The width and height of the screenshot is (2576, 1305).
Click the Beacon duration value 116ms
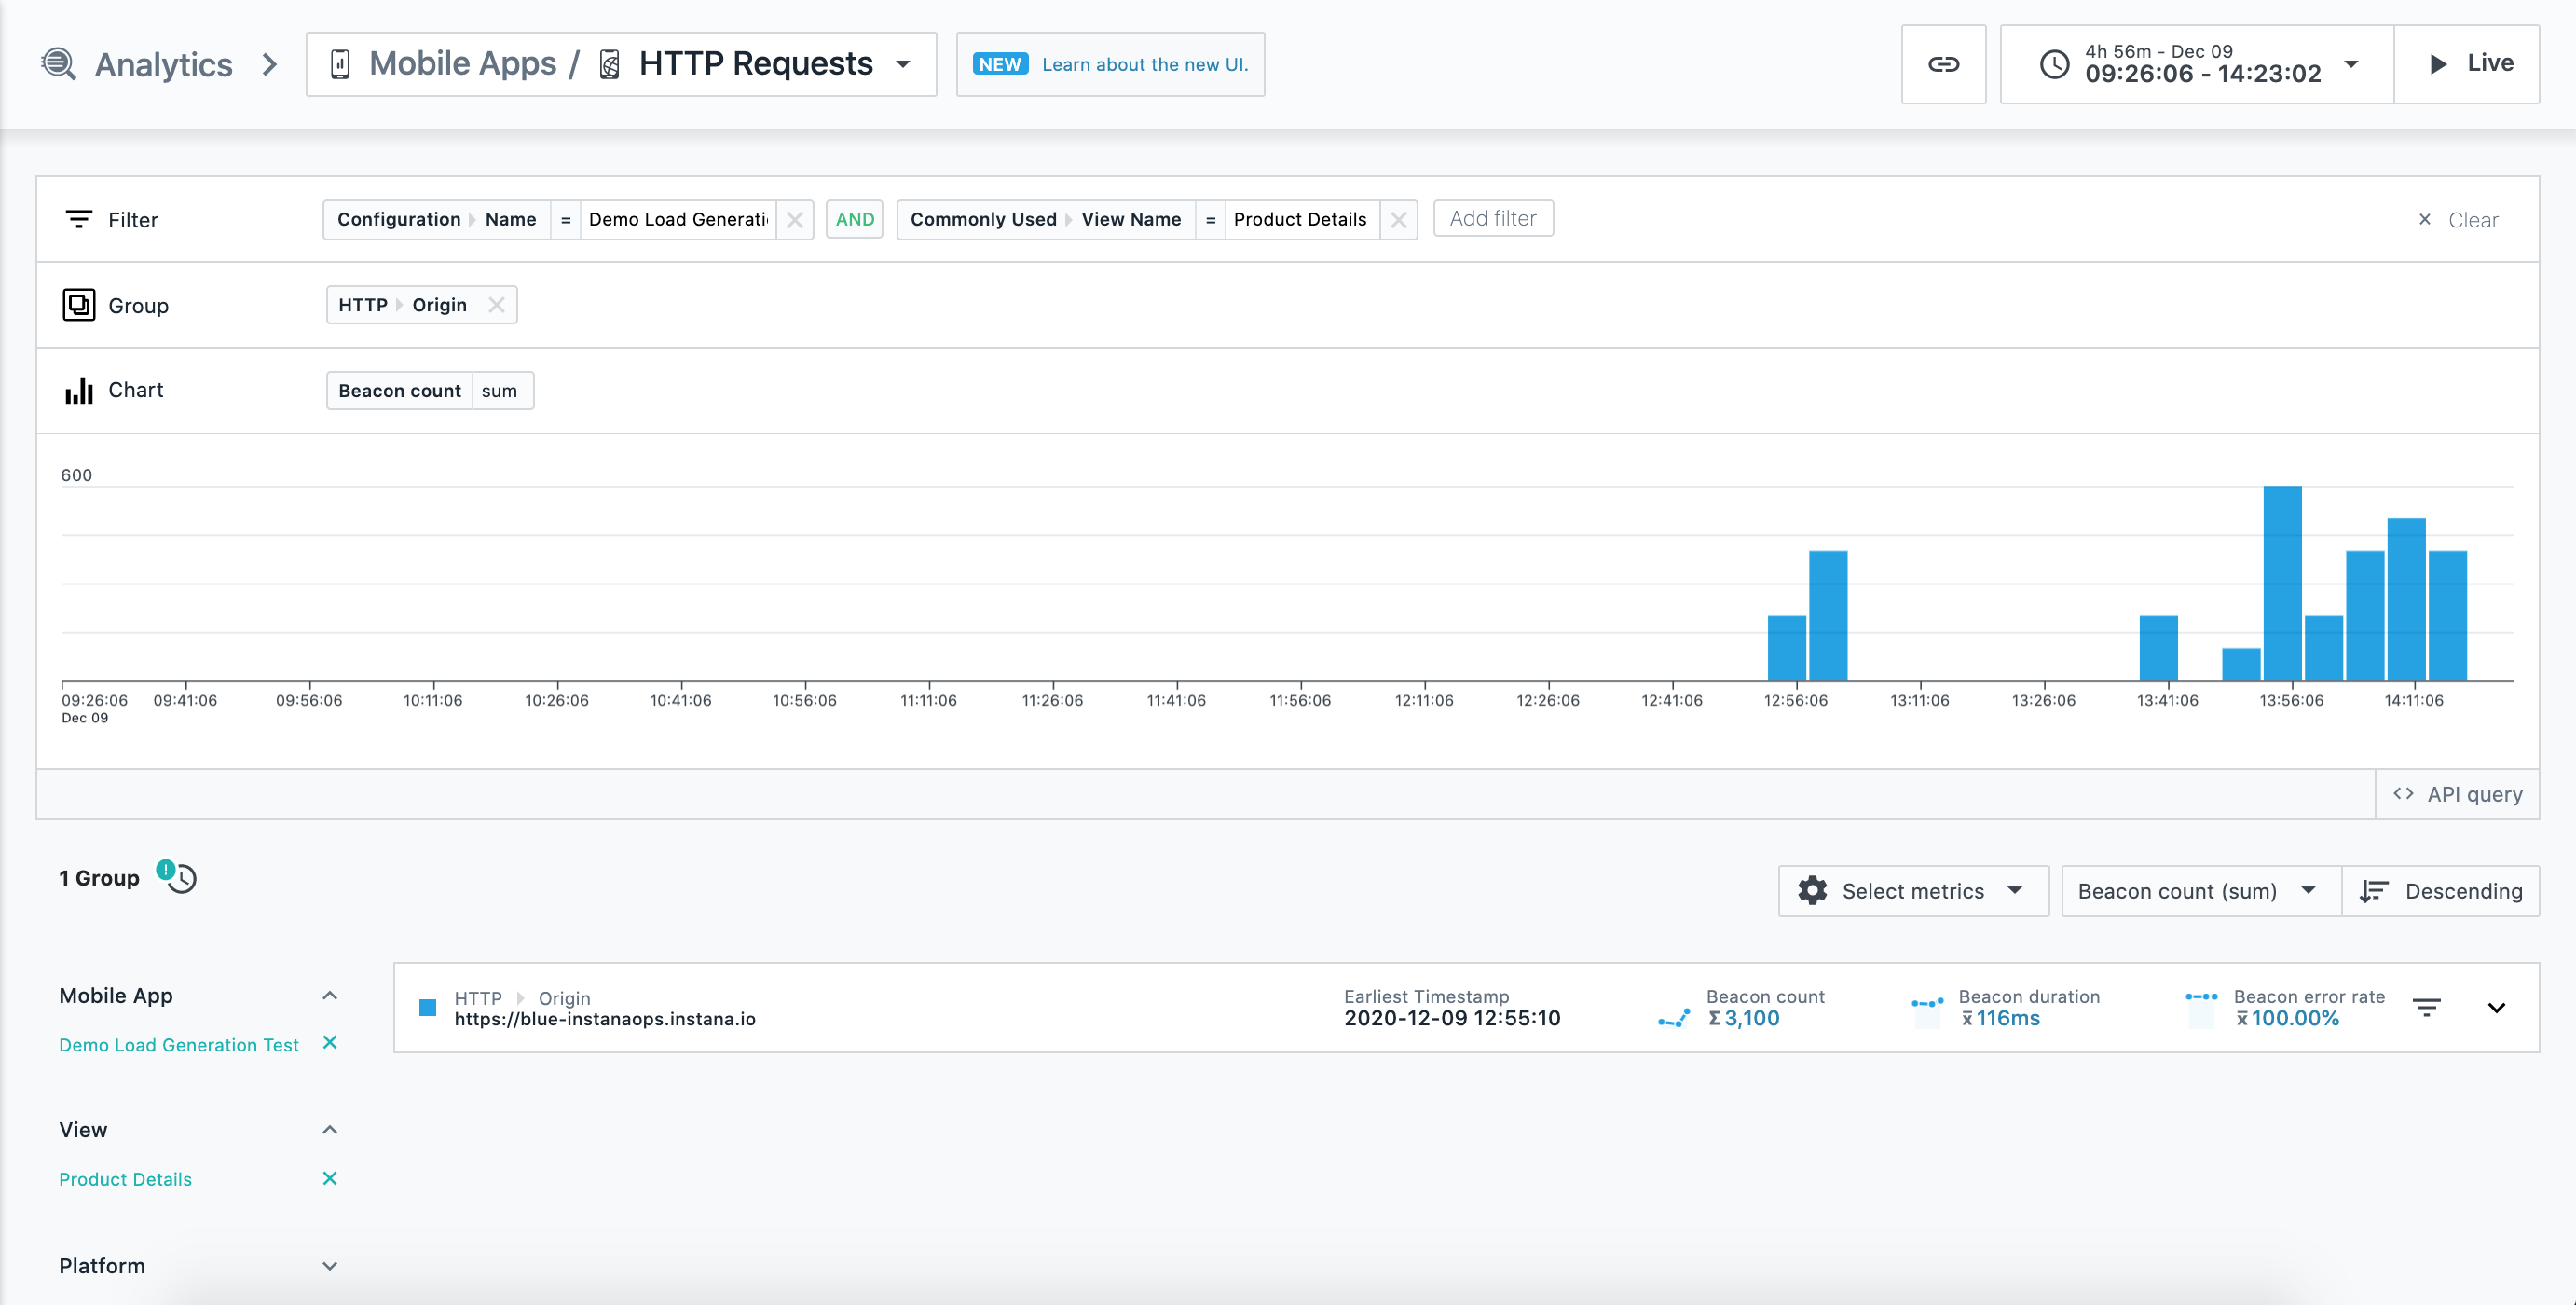pos(2000,1019)
